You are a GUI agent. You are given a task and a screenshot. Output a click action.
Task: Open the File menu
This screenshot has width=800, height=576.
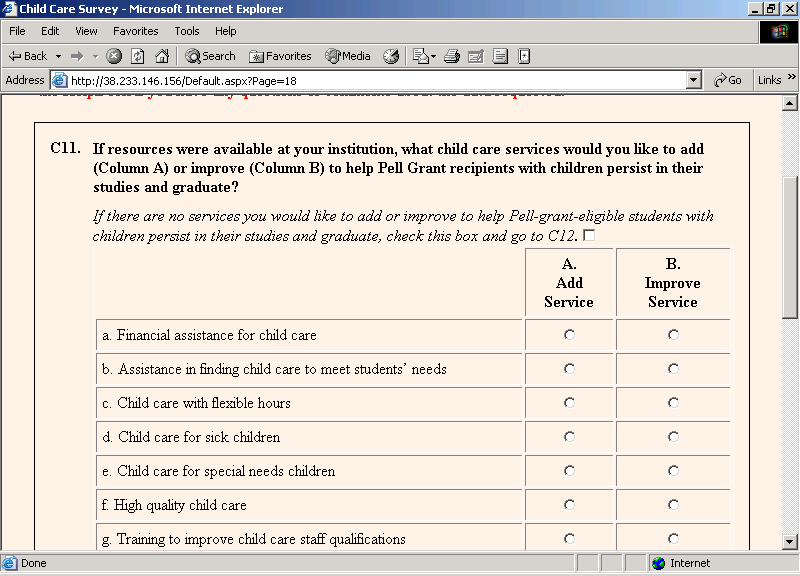click(17, 31)
